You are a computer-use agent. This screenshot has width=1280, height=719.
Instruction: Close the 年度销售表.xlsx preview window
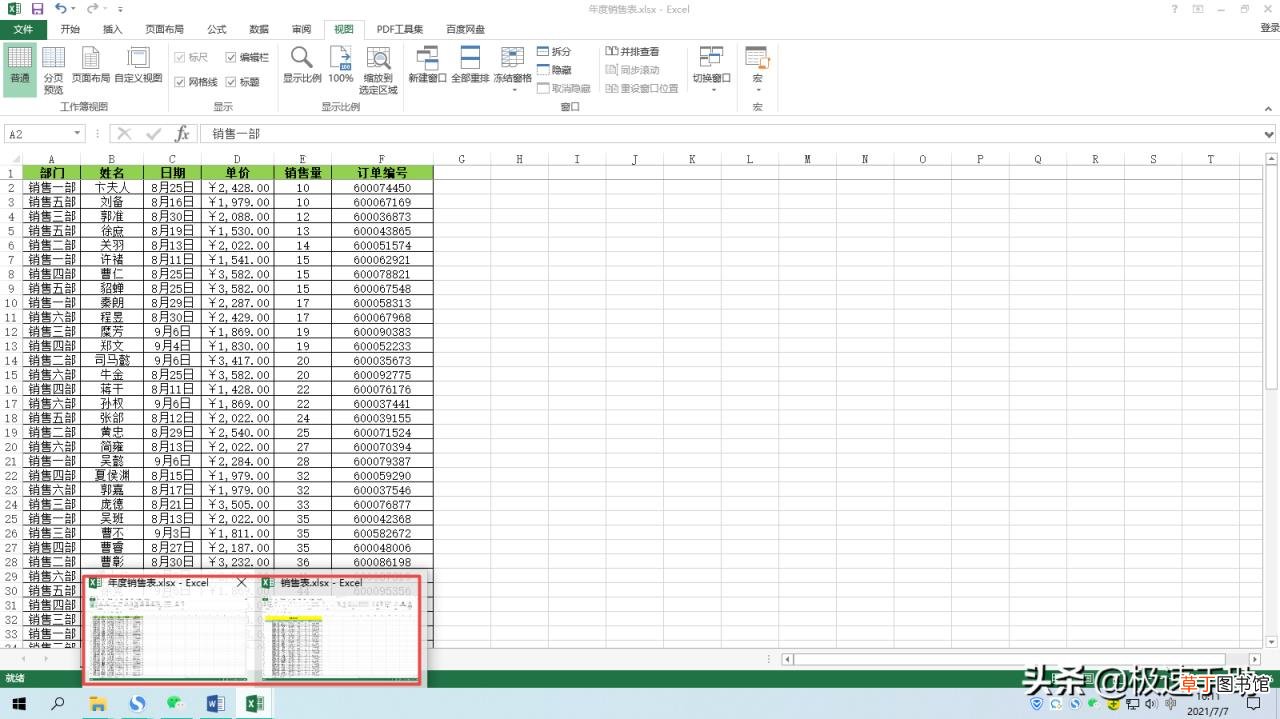(242, 582)
